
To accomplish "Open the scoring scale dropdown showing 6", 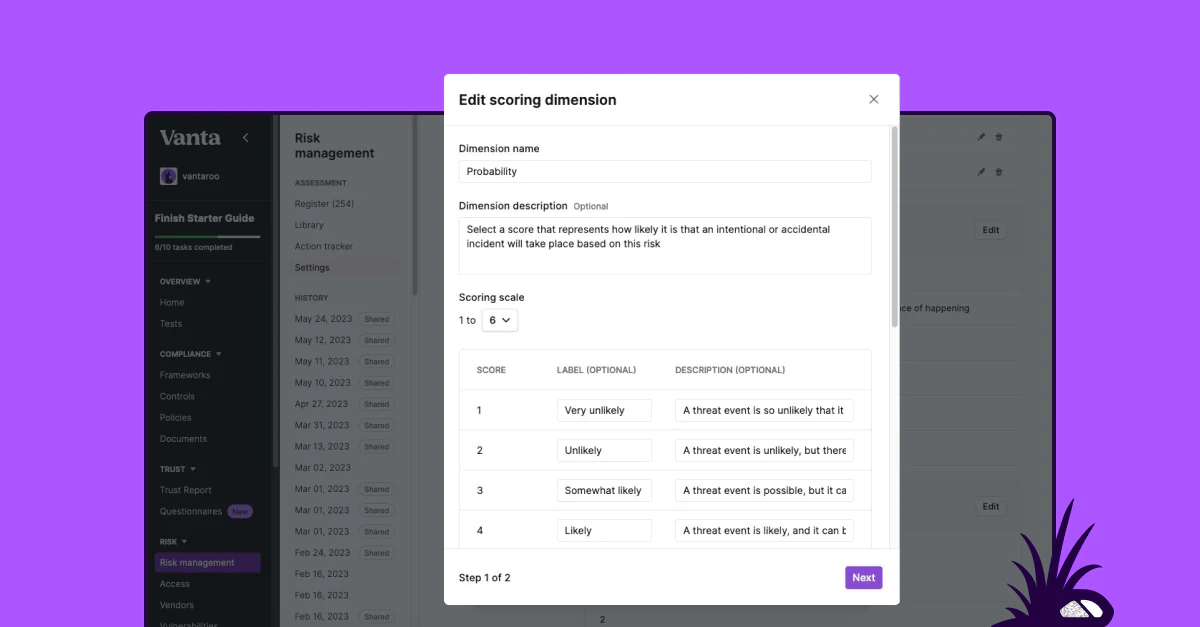I will click(x=500, y=319).
